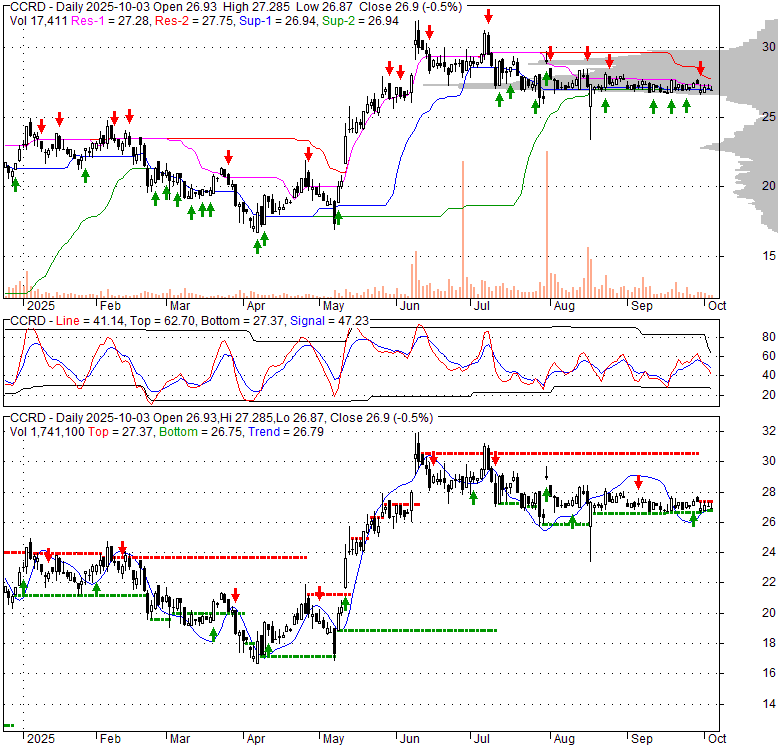Click the red down arrow above late March in the top chart

pos(228,157)
